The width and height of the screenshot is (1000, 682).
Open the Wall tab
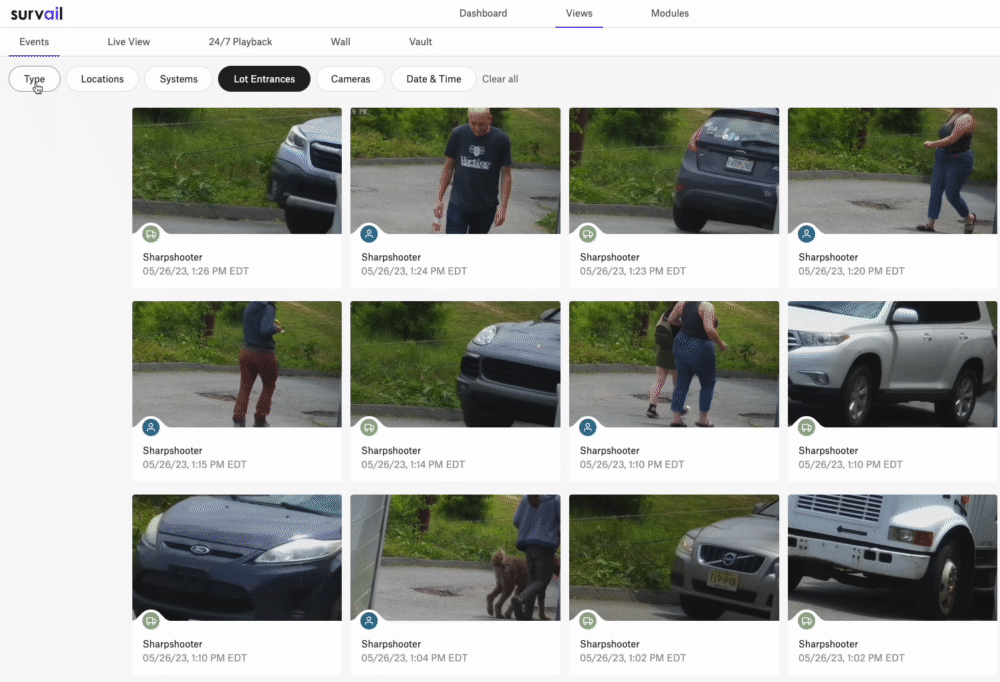341,42
